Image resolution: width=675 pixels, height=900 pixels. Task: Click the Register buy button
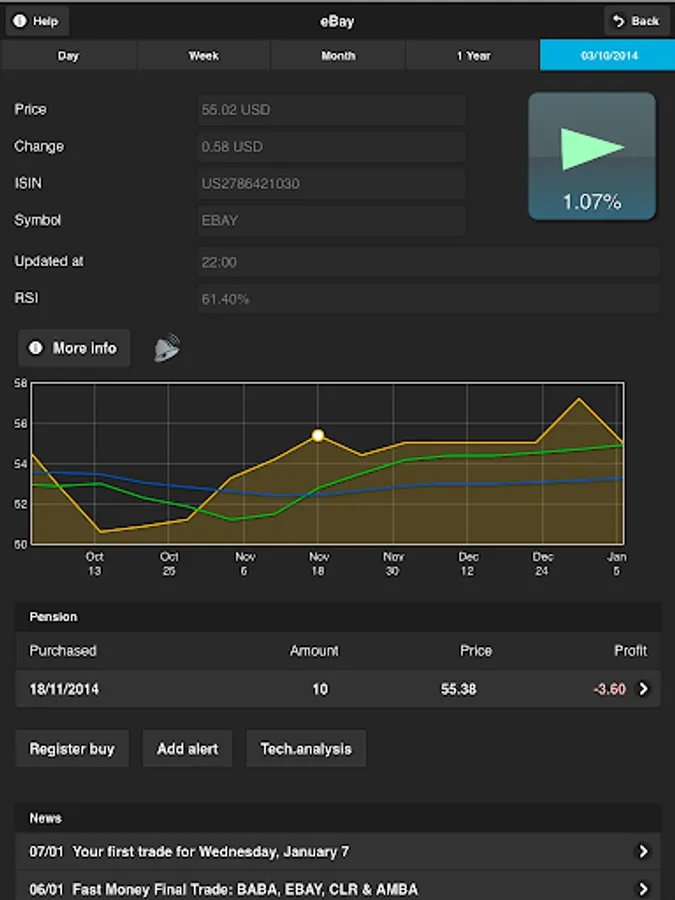[x=72, y=748]
